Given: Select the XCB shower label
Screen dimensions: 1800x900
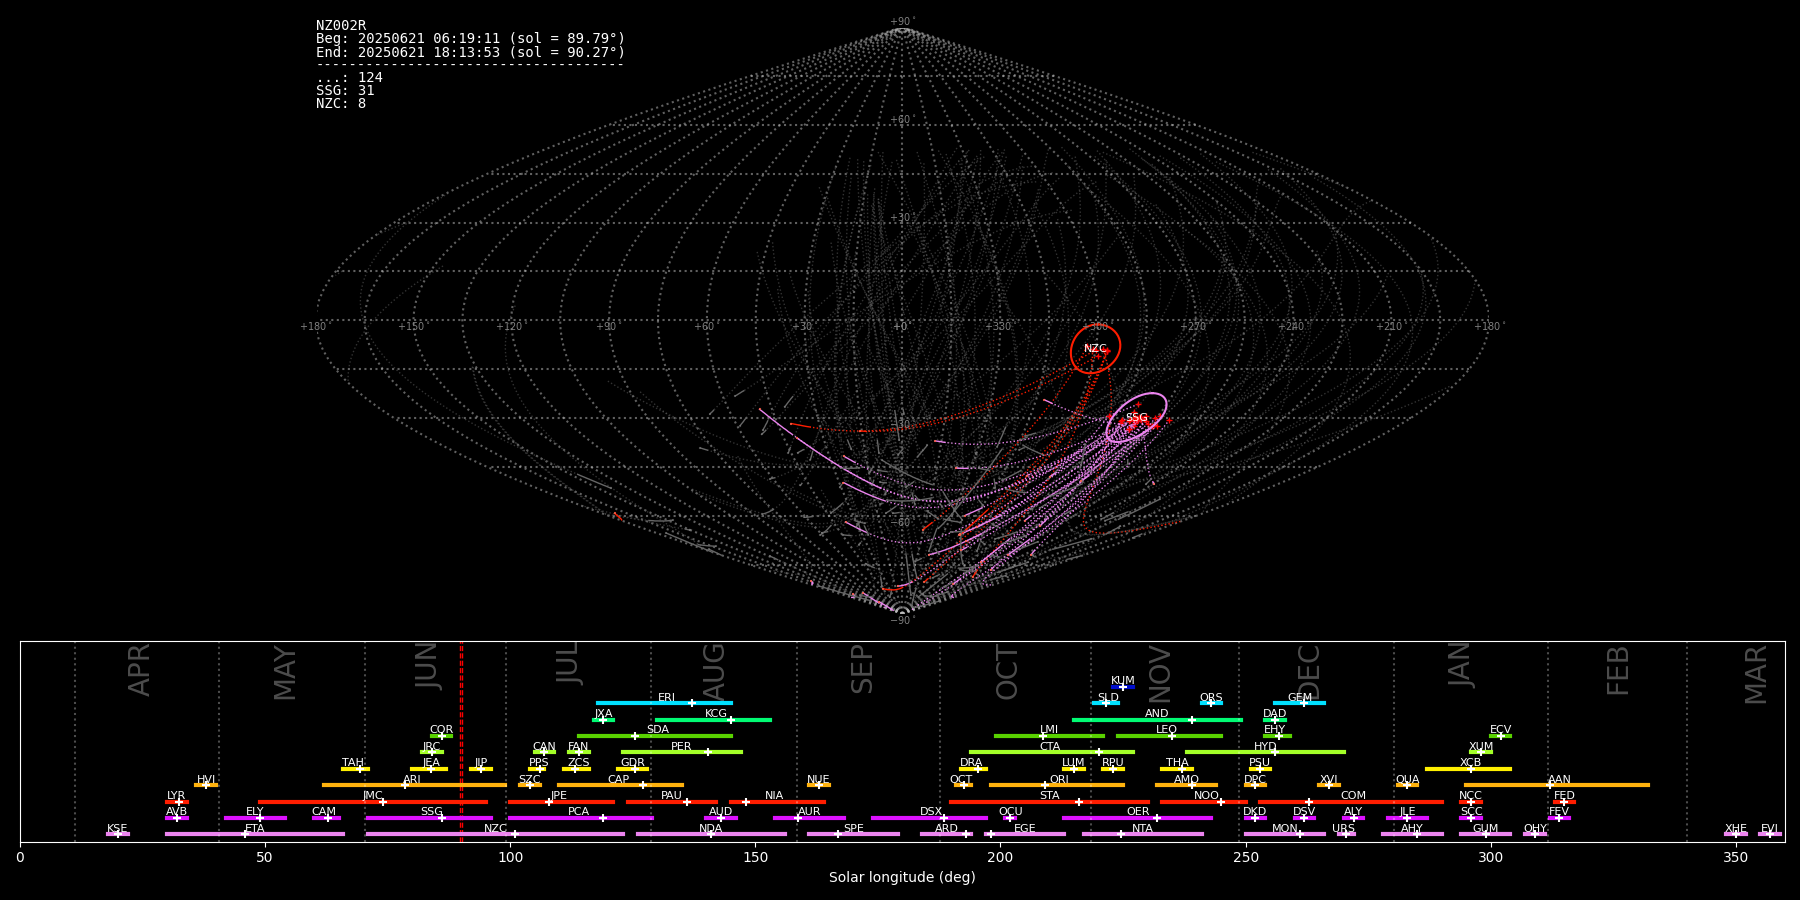Looking at the screenshot, I should point(1470,763).
